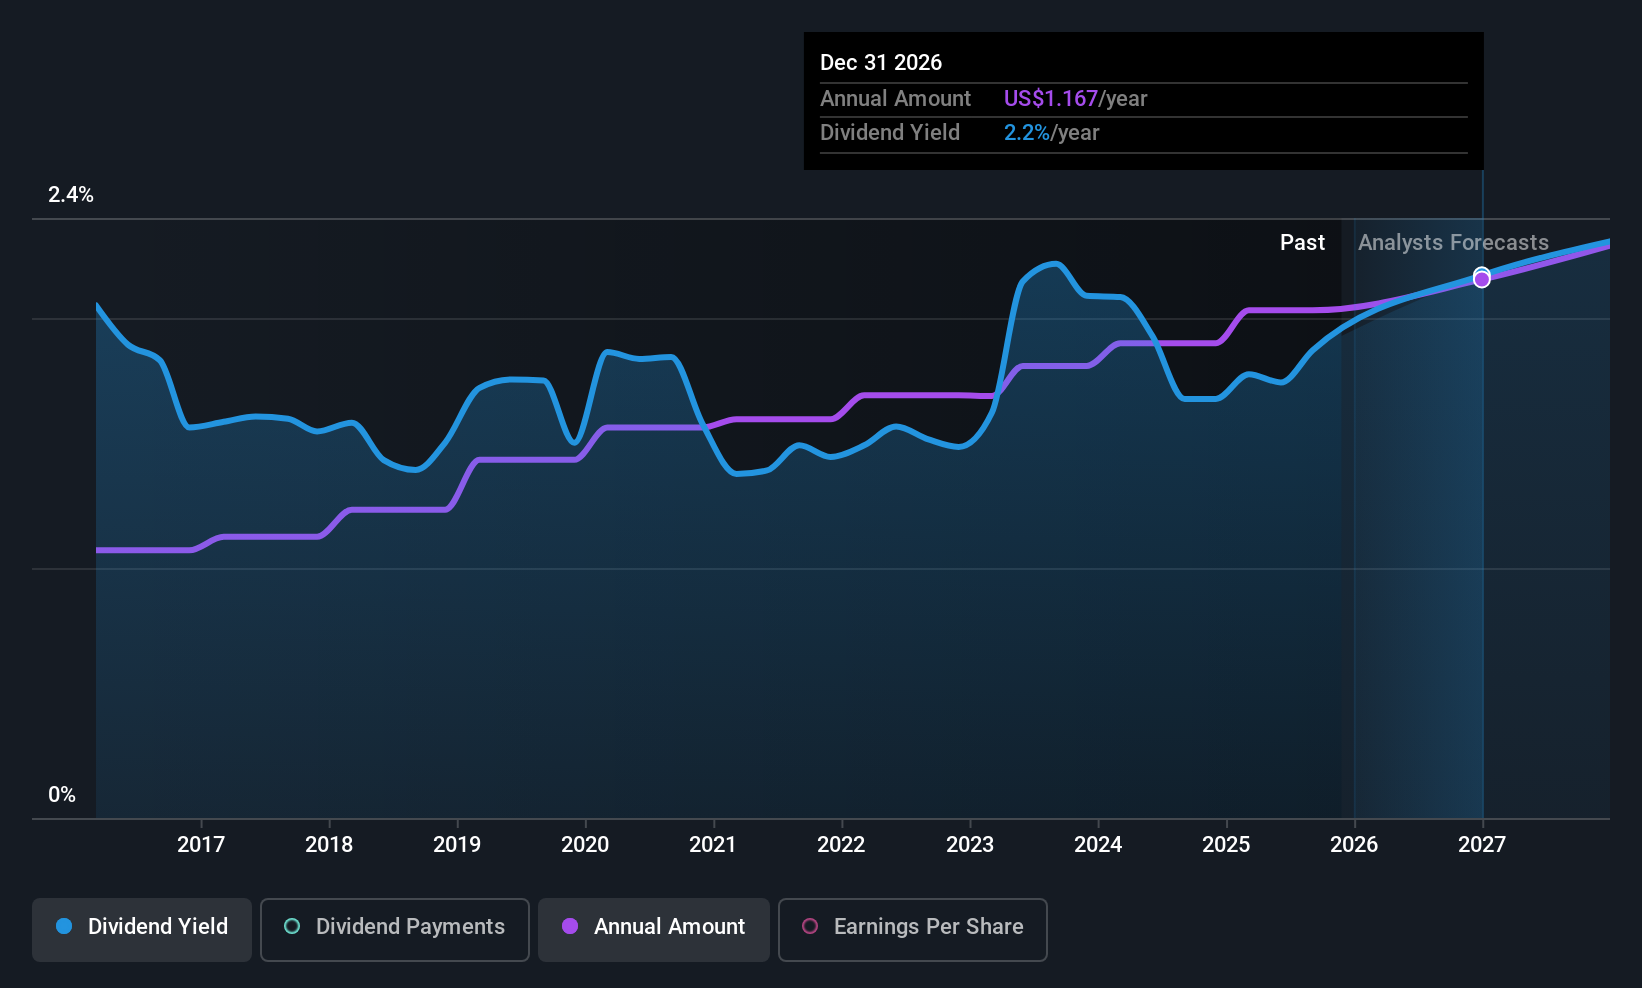
Task: Expand the Dividend Yield row in tooltip
Action: click(890, 132)
